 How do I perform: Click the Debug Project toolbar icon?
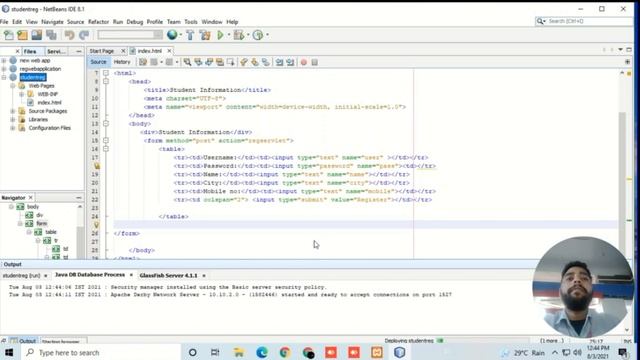(x=239, y=35)
